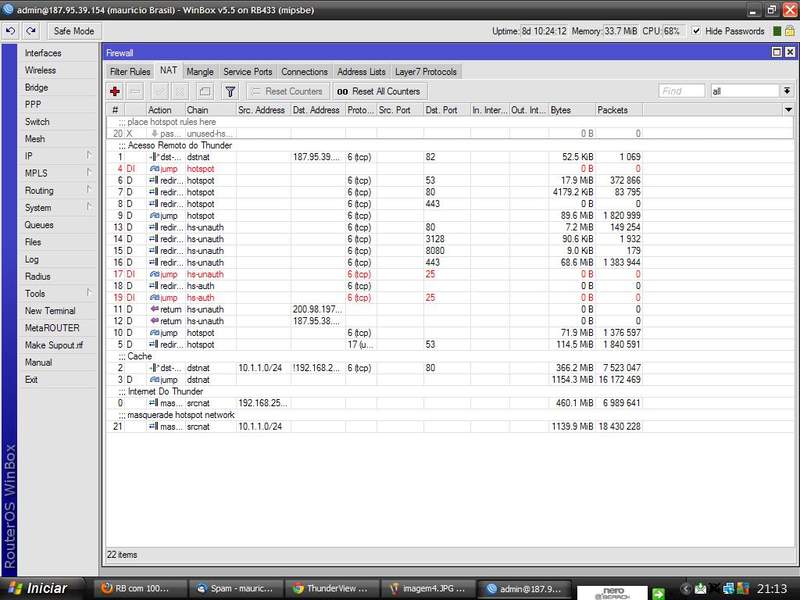Click the undo arrow icon
Screen dimensions: 800x600
click(11, 31)
